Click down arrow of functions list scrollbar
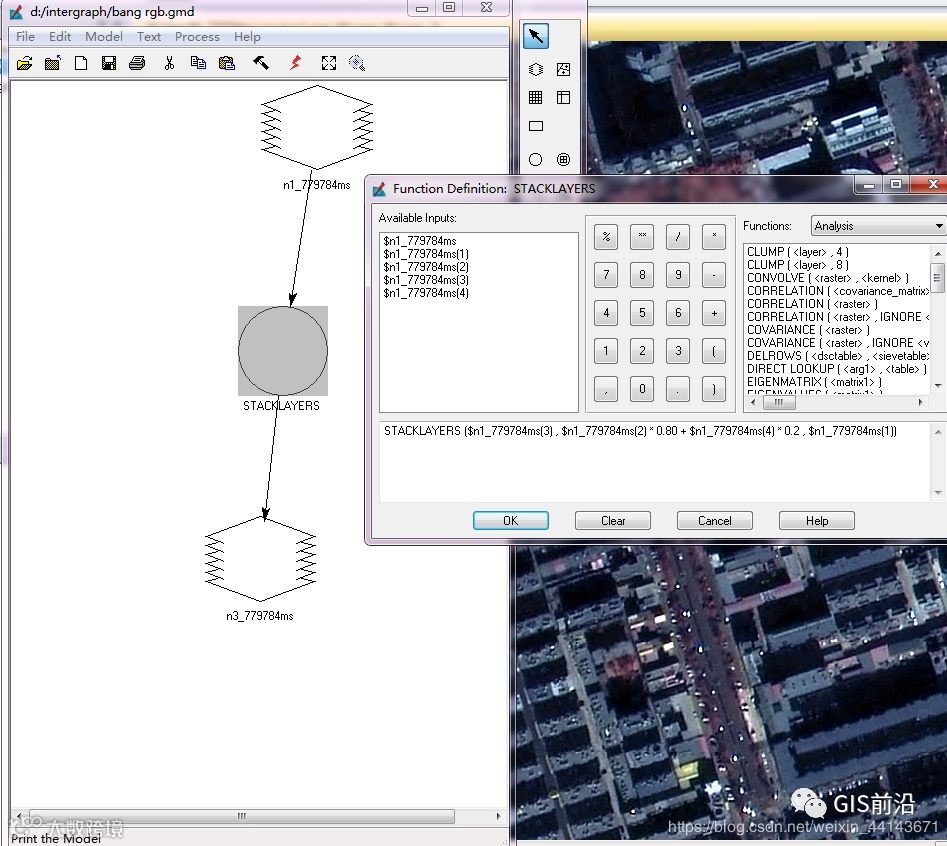 click(x=937, y=385)
